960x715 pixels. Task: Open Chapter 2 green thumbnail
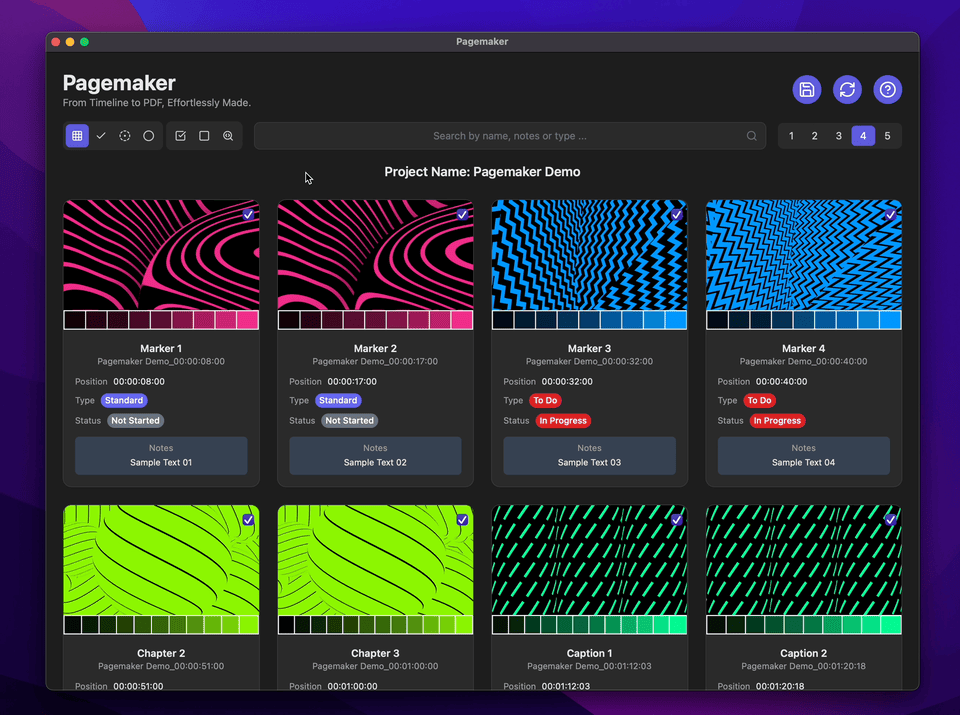[x=161, y=560]
